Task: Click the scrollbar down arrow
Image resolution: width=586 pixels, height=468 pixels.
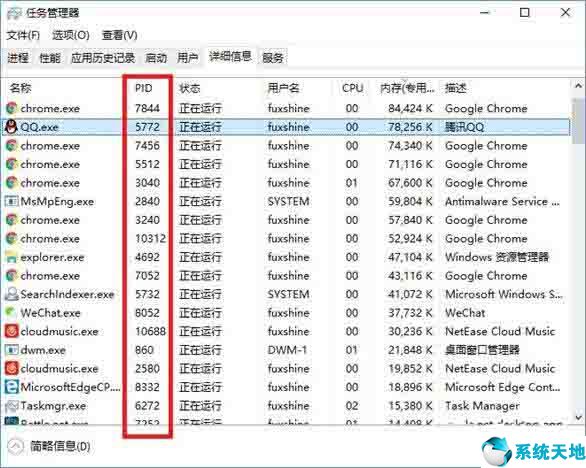Action: click(x=578, y=417)
